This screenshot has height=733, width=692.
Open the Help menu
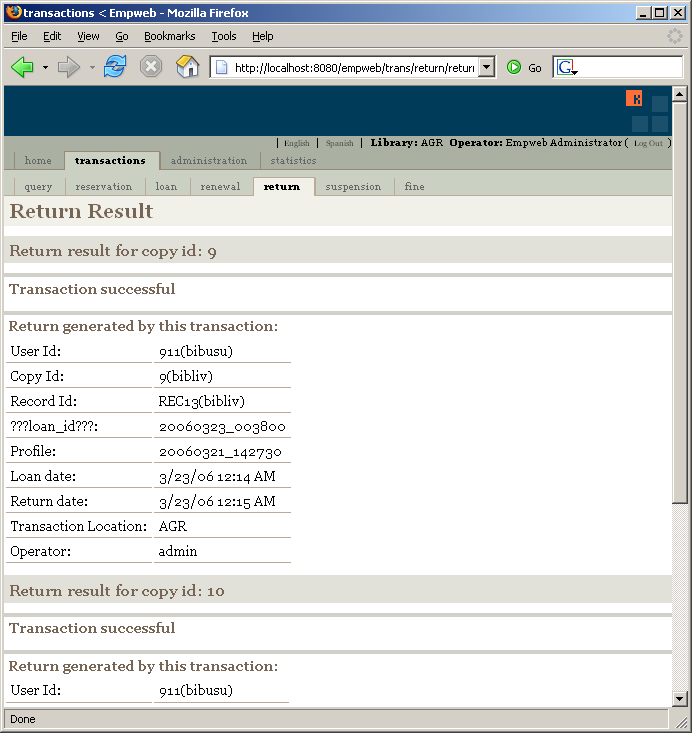coord(262,36)
